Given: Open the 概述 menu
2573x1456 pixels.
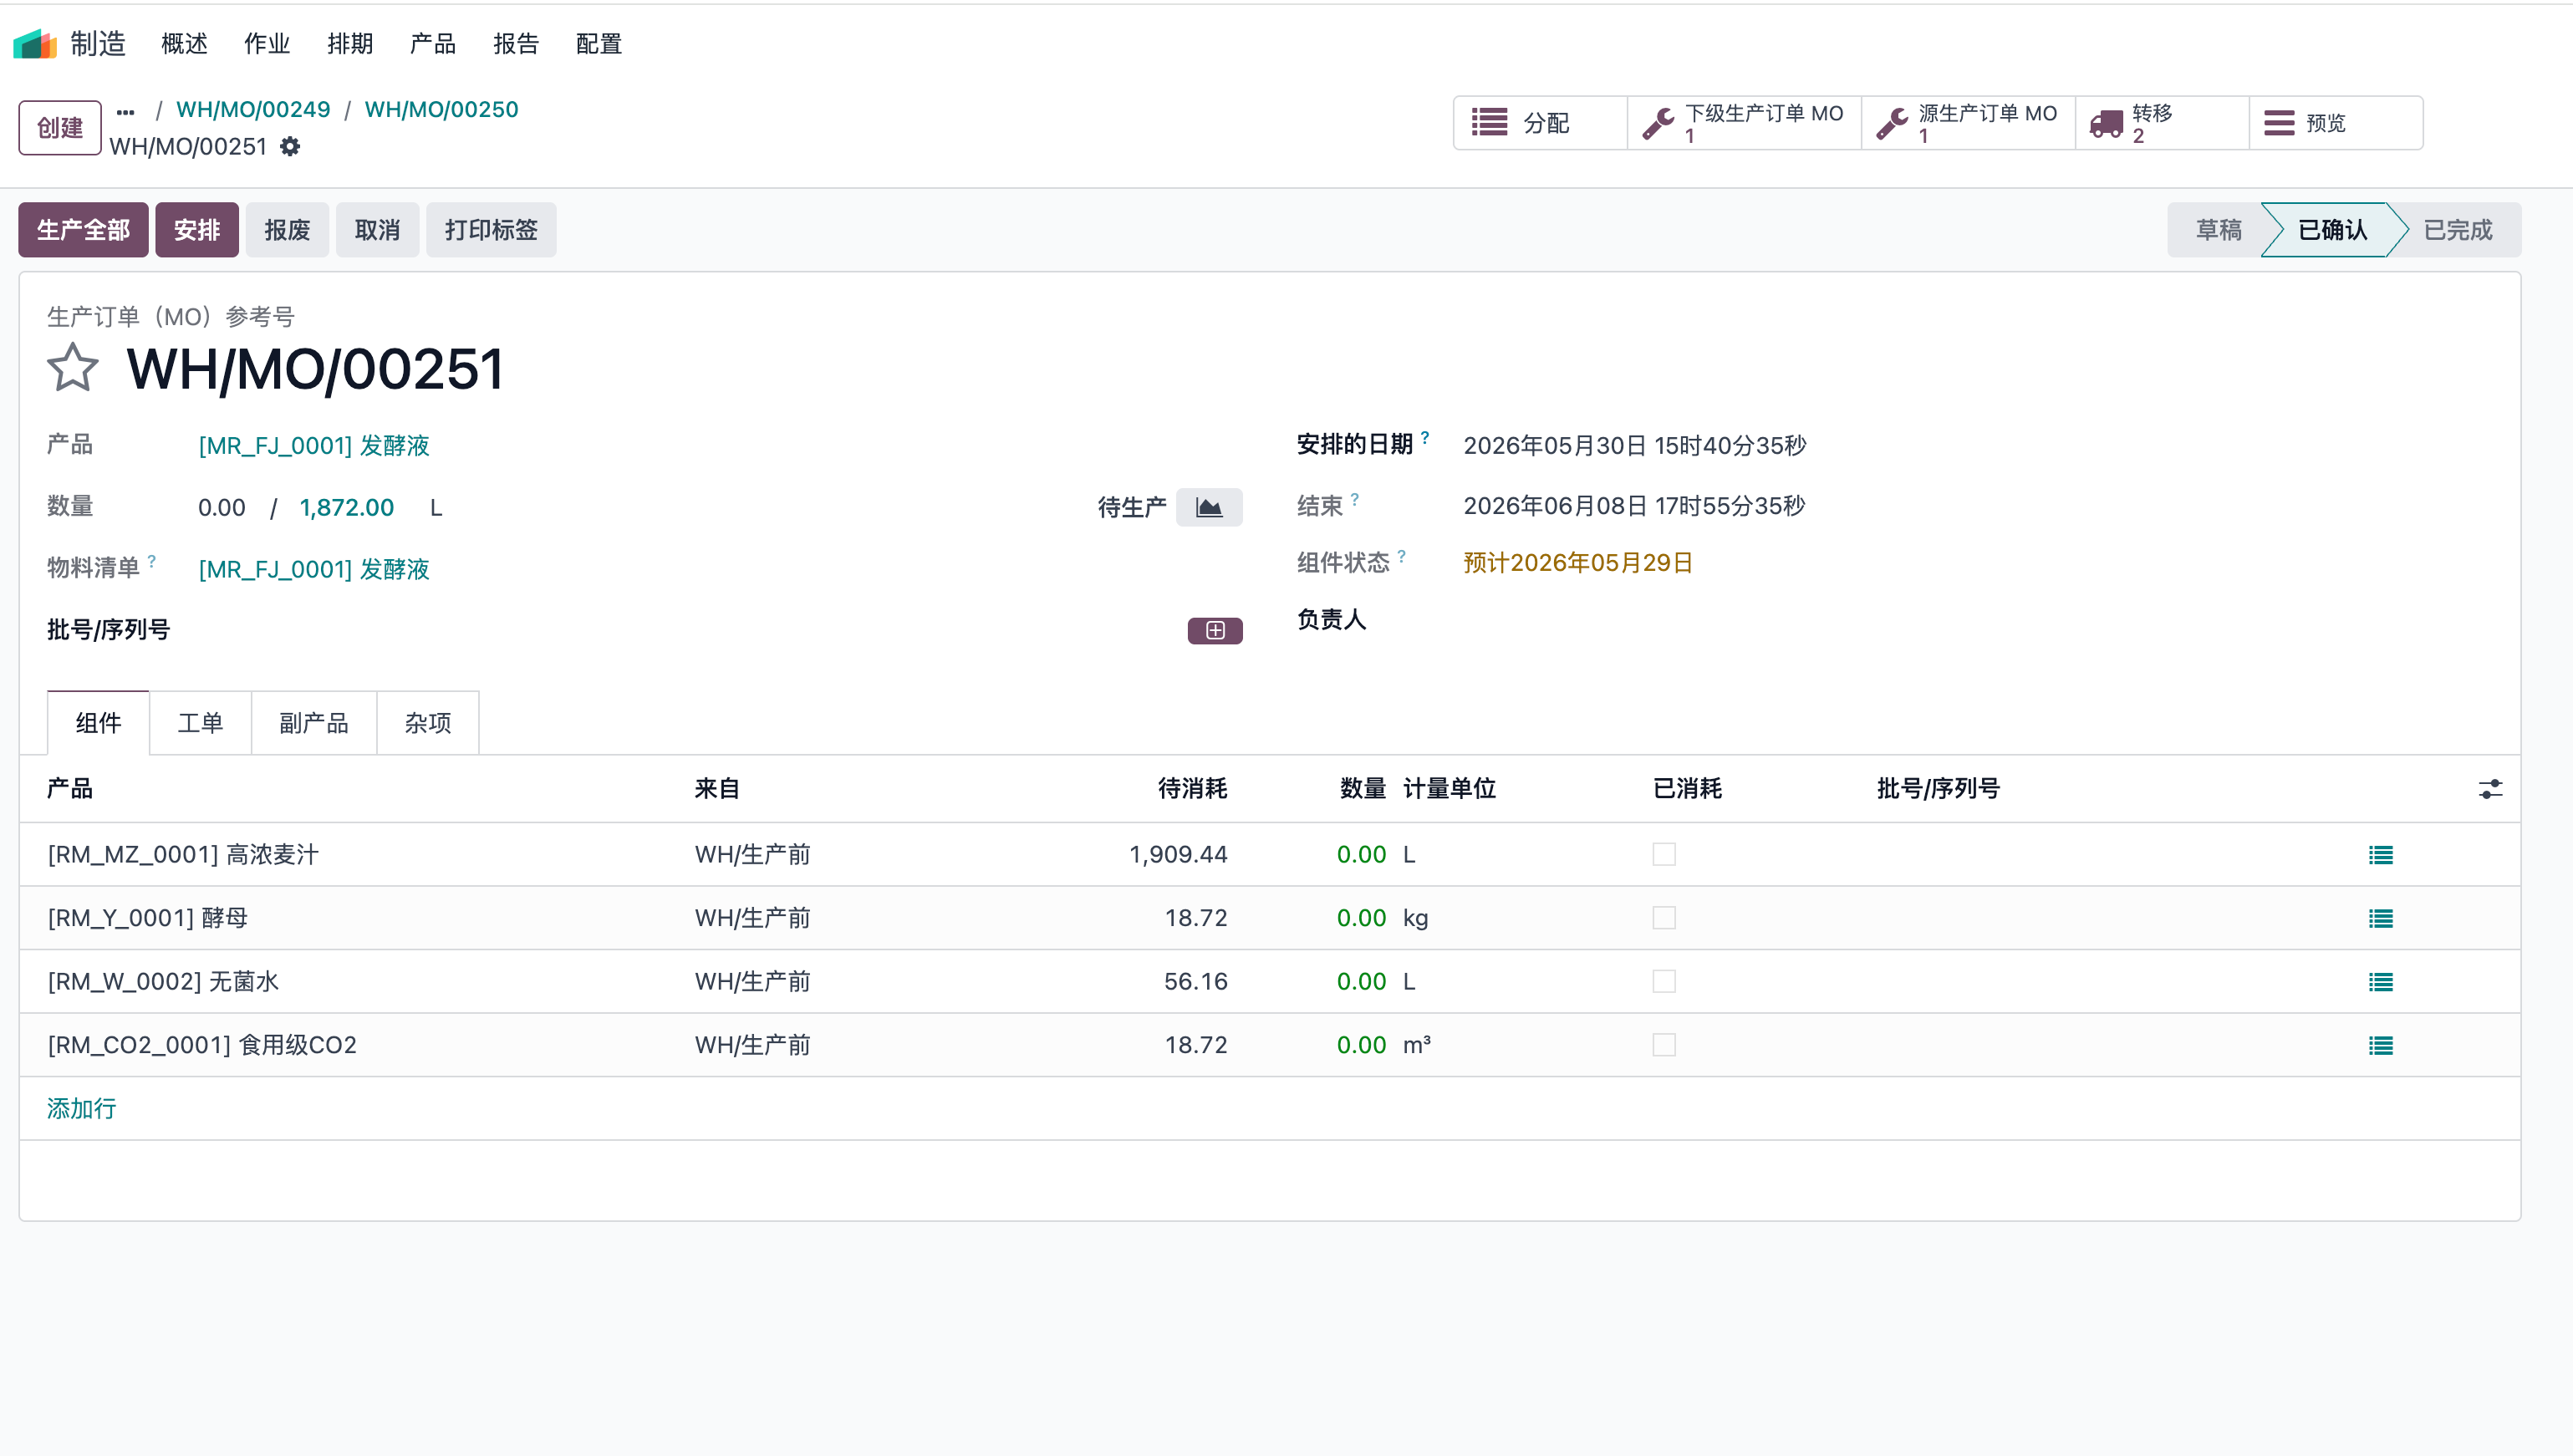Looking at the screenshot, I should 184,43.
